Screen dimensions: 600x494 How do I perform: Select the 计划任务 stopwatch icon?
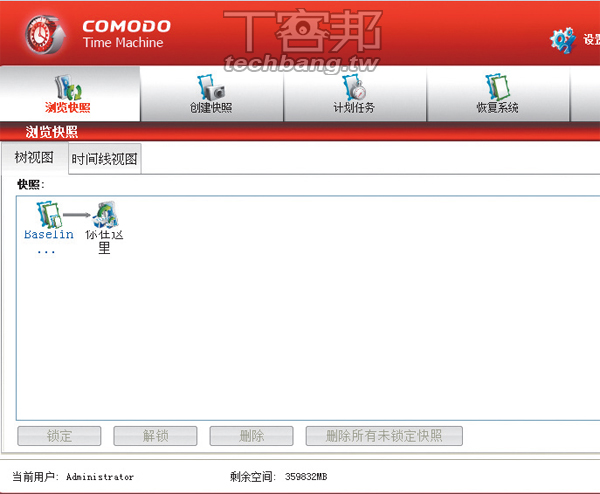click(354, 88)
